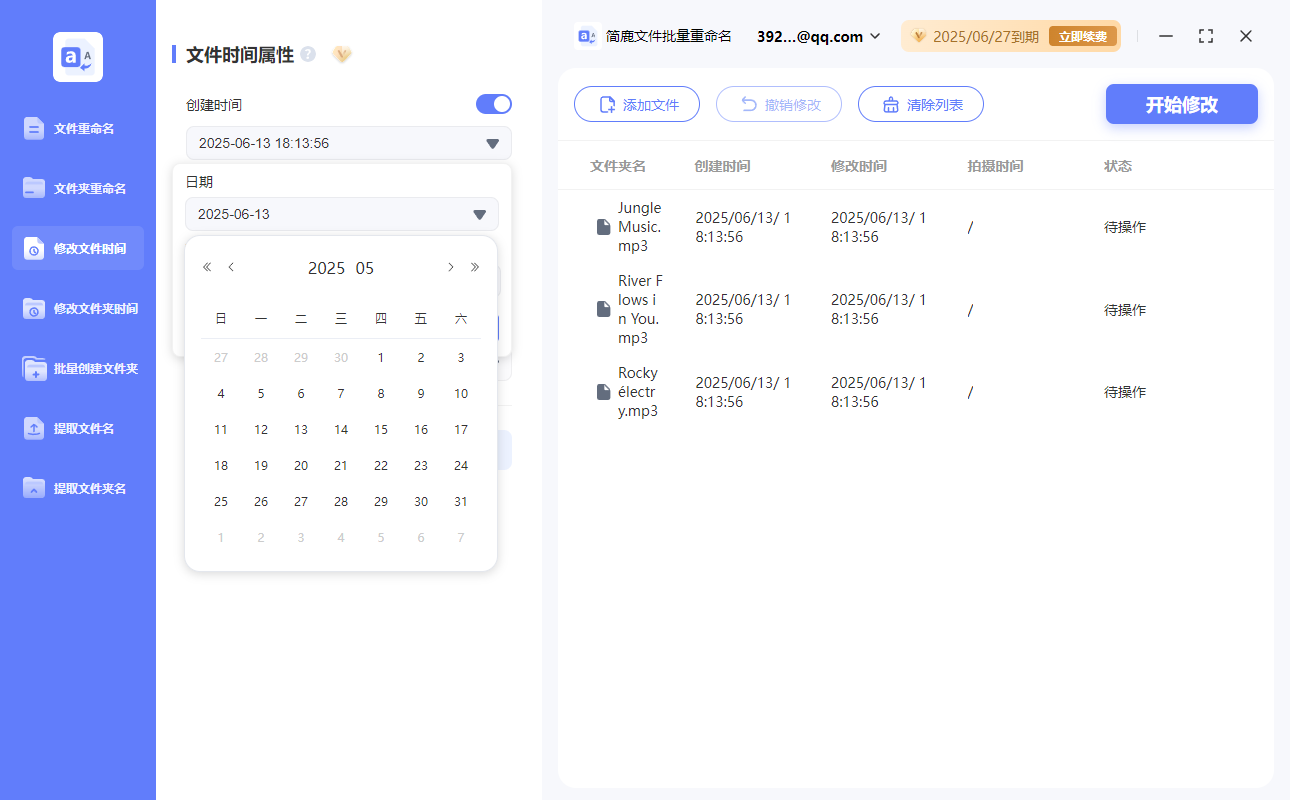Click 添加文件 to add files
This screenshot has width=1290, height=800.
pos(637,103)
